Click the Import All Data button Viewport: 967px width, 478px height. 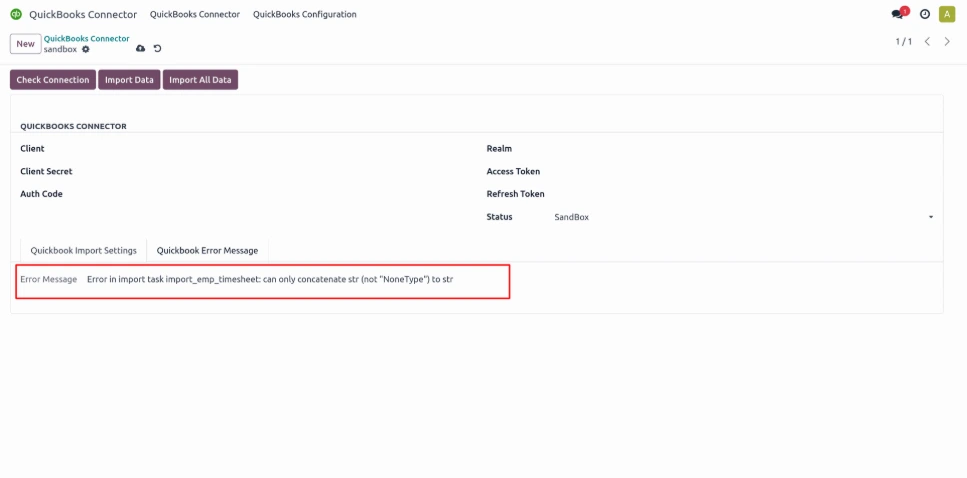(x=200, y=80)
